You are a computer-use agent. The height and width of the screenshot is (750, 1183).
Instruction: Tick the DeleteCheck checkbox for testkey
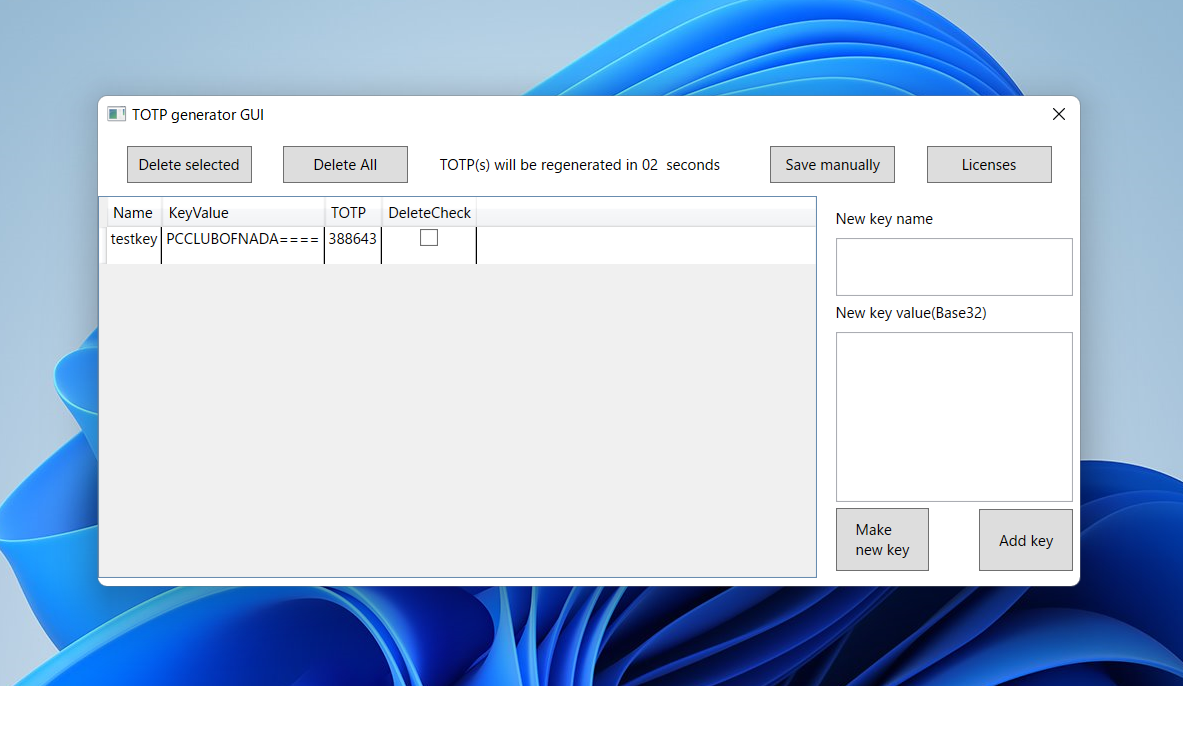click(x=429, y=238)
